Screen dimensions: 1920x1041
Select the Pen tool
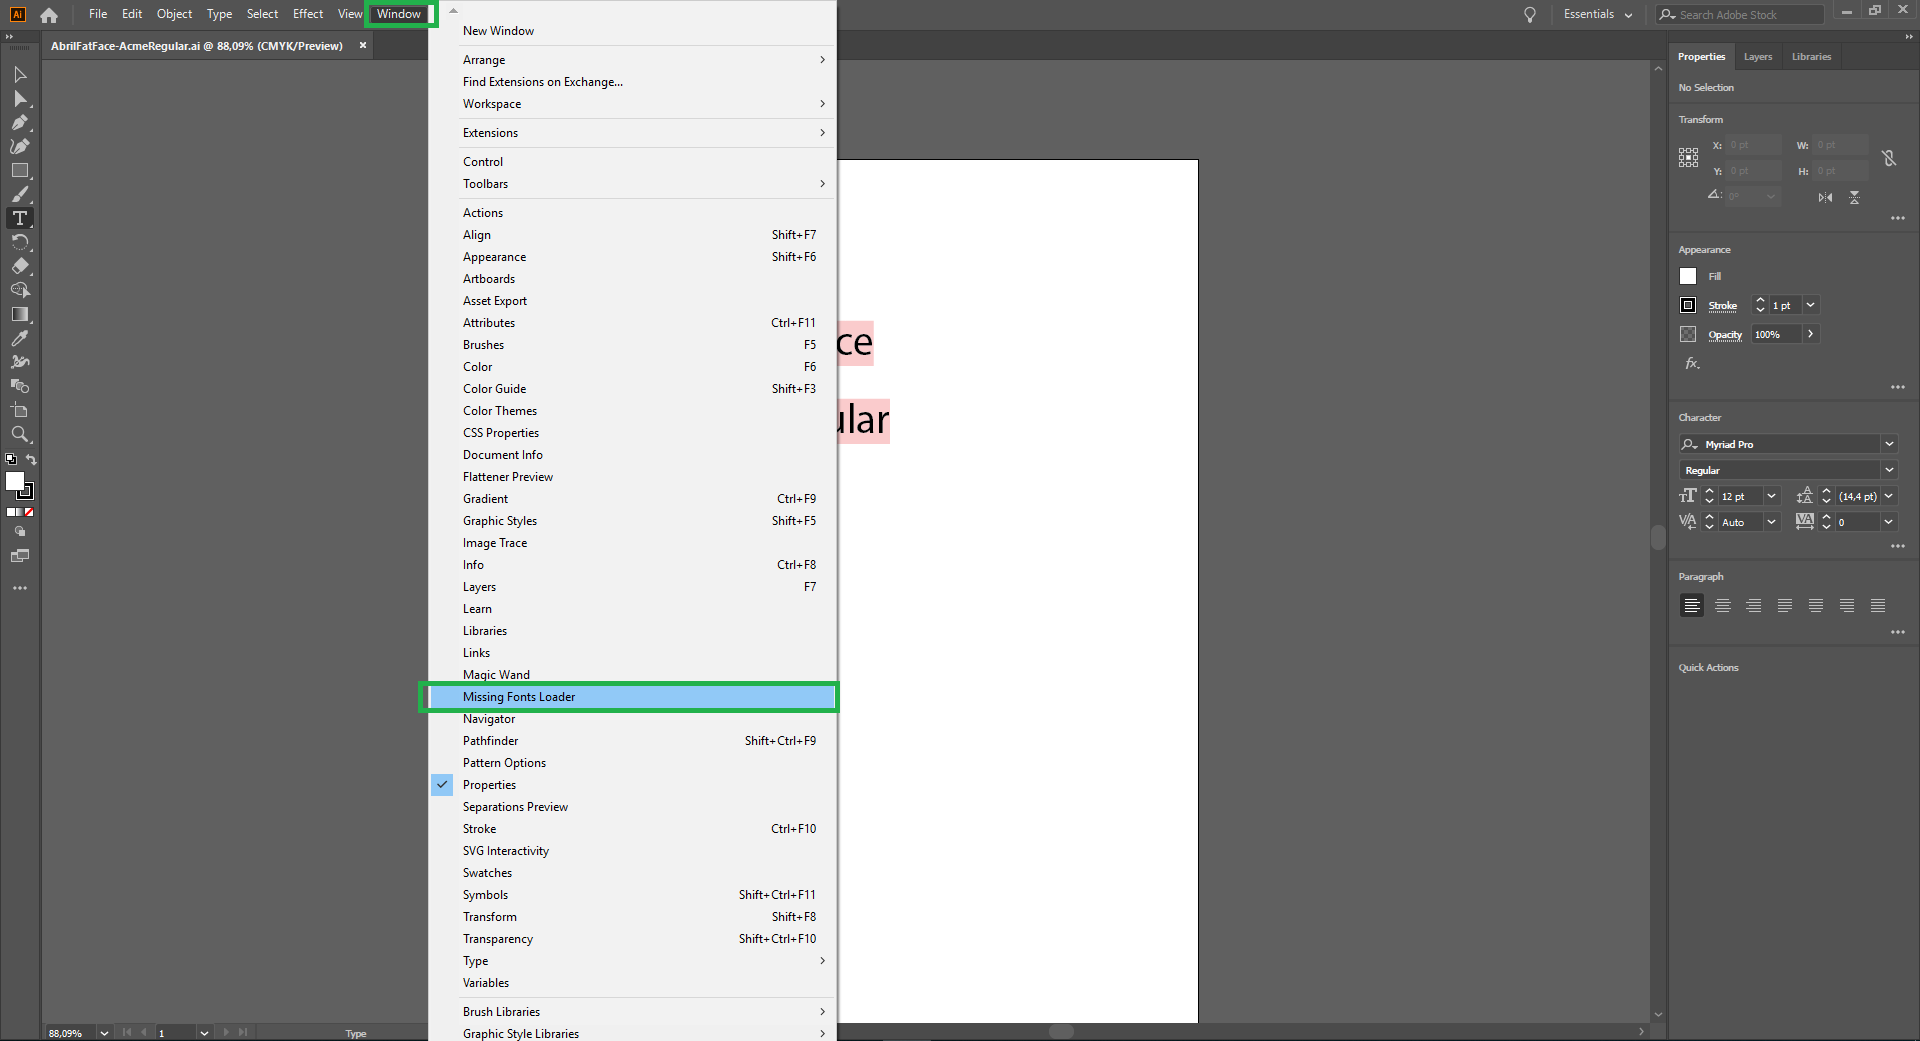(x=20, y=122)
